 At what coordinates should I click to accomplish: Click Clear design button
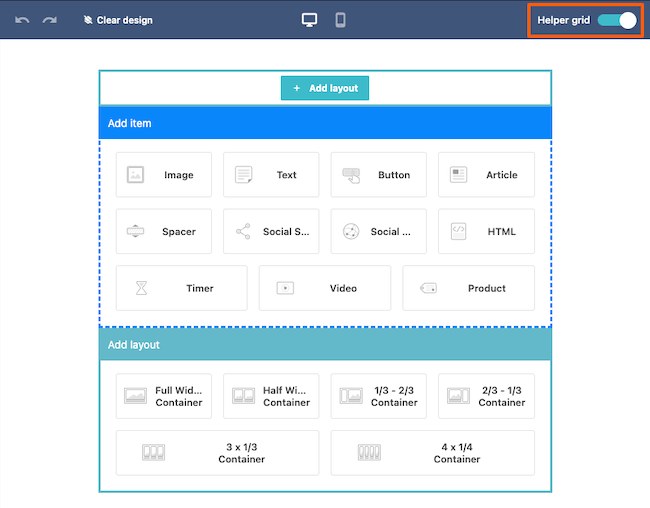point(118,20)
